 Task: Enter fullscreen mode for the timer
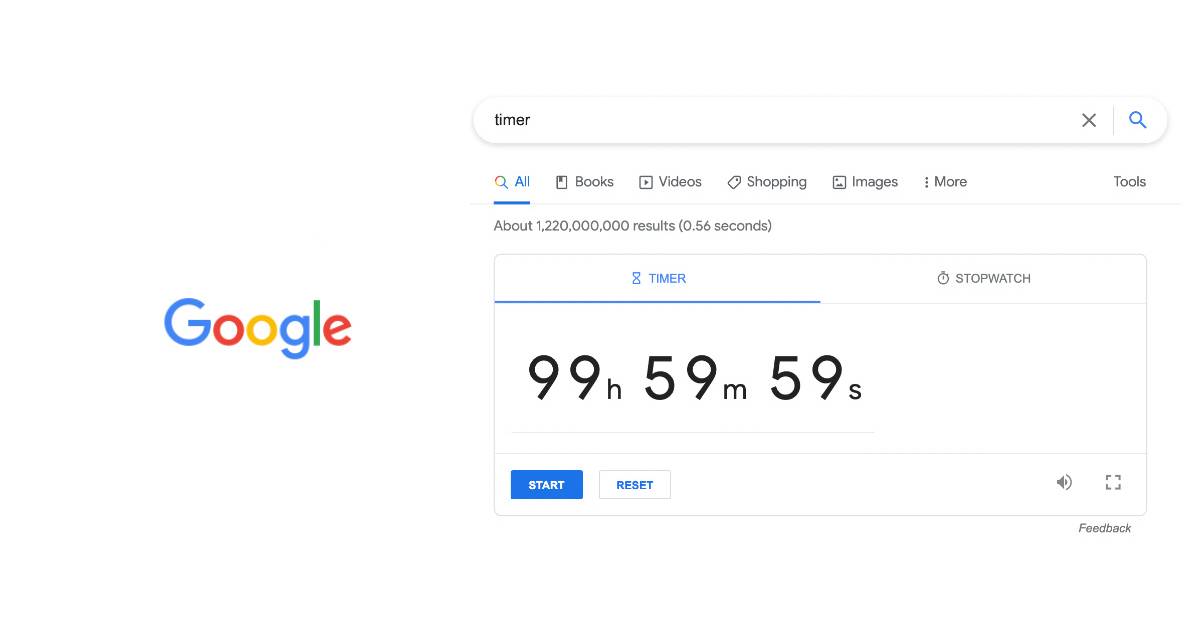click(1113, 483)
